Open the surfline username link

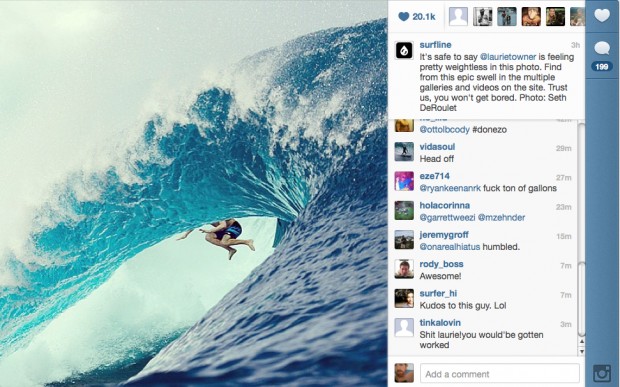pos(435,45)
